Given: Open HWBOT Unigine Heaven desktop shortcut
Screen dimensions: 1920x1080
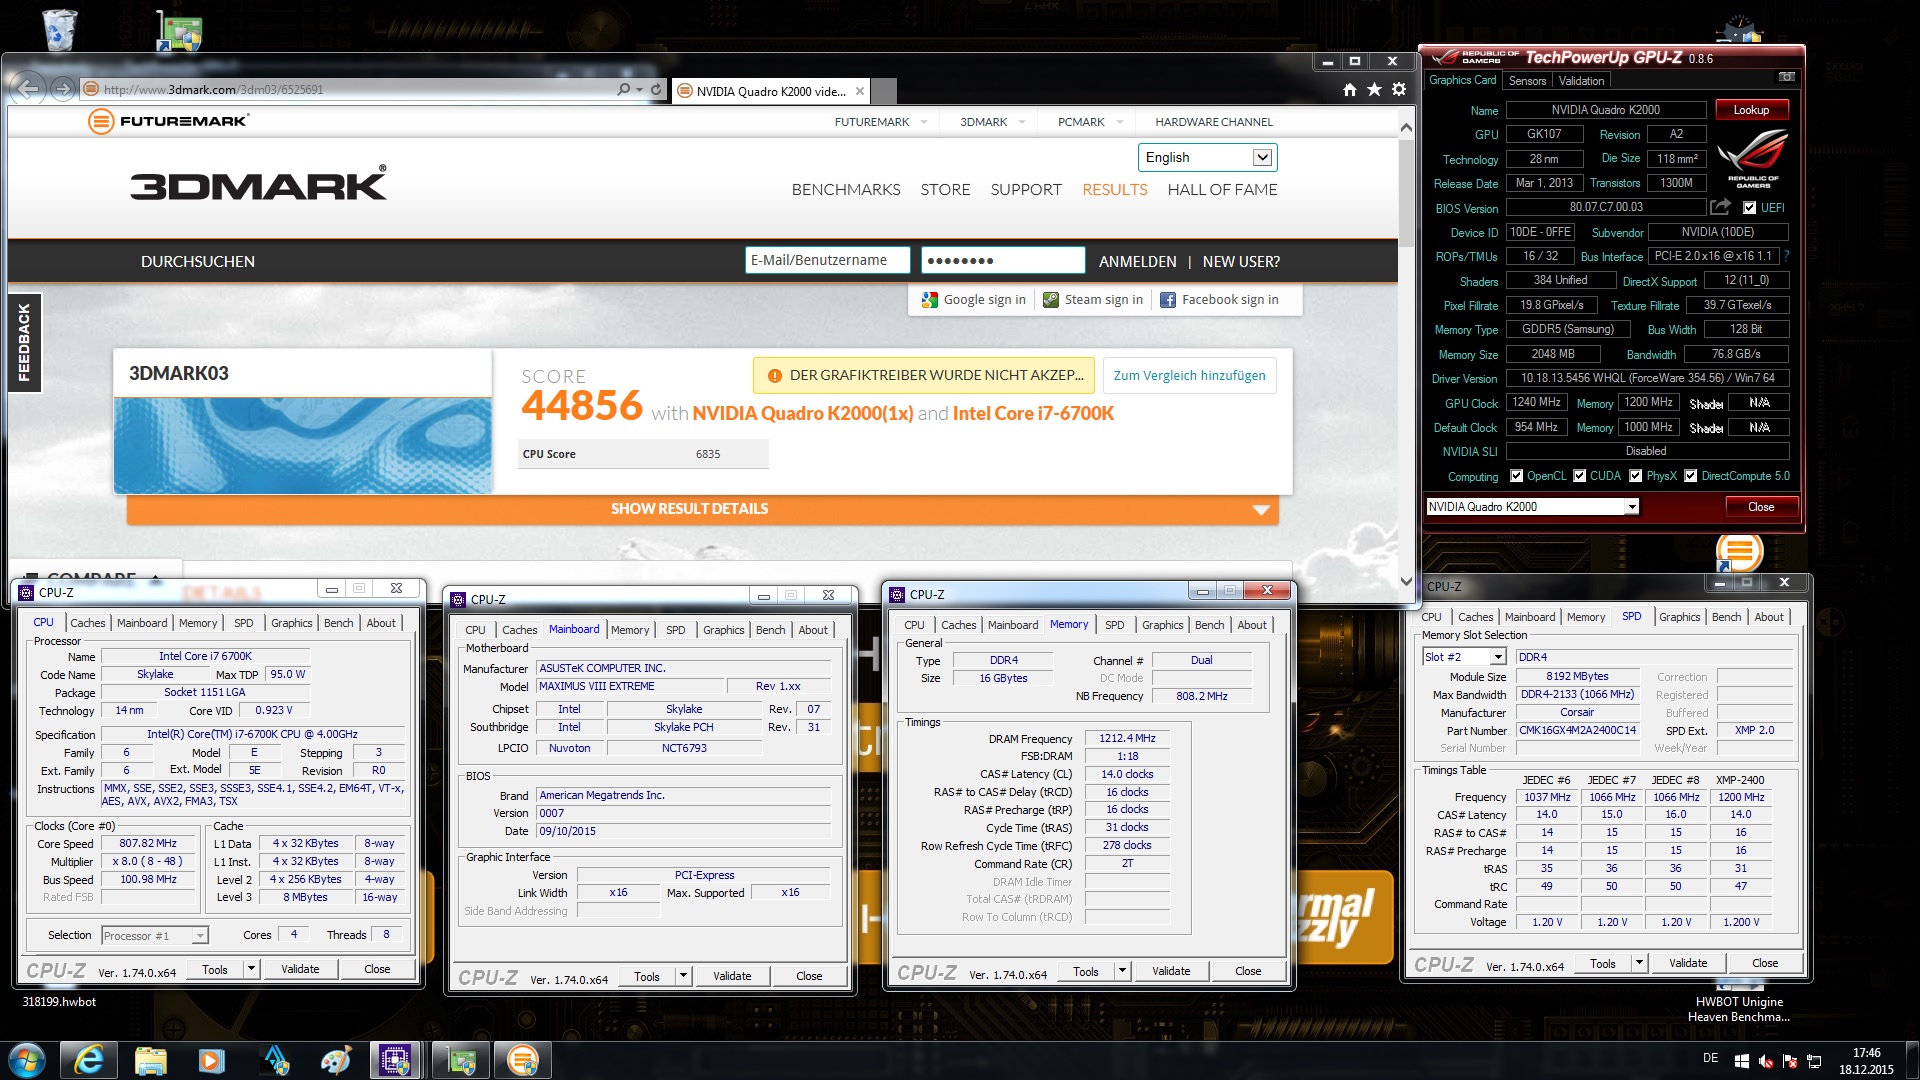Looking at the screenshot, I should (1739, 1009).
